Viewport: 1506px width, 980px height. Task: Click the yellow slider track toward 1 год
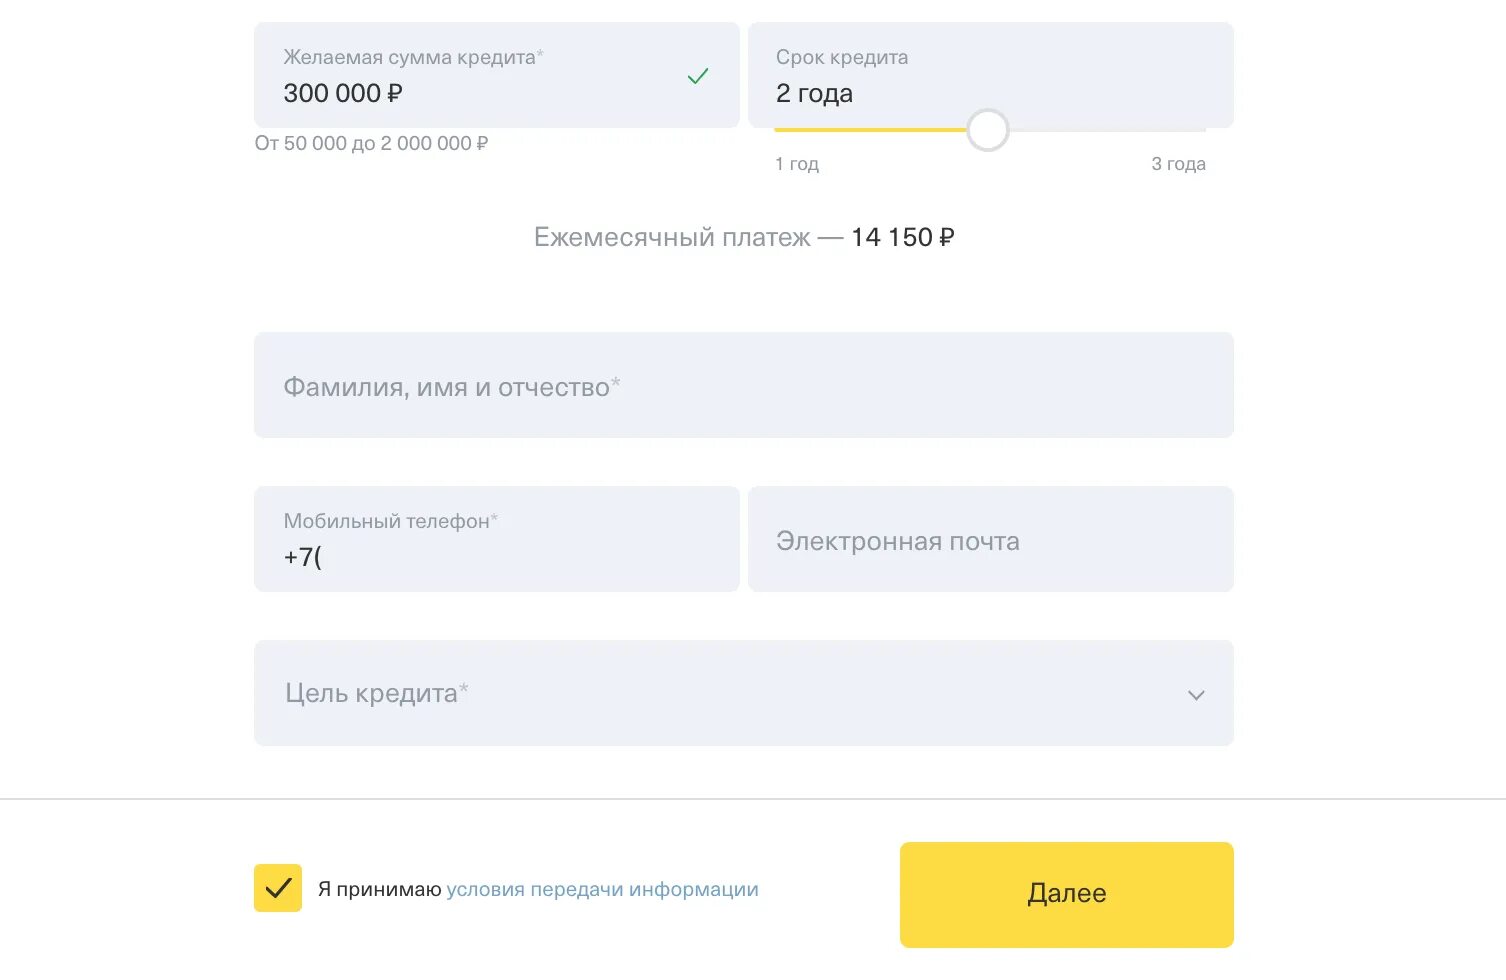coord(870,130)
